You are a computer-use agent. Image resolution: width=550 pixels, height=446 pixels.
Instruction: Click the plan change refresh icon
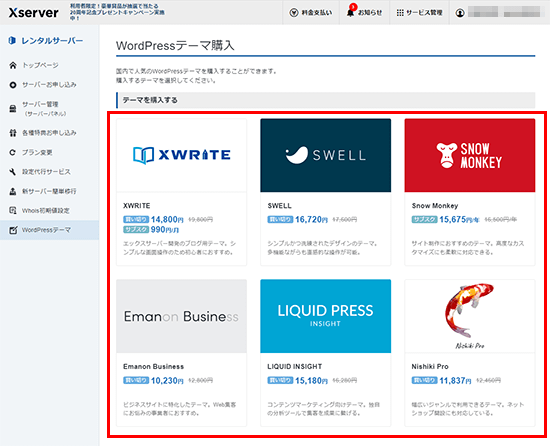click(13, 153)
